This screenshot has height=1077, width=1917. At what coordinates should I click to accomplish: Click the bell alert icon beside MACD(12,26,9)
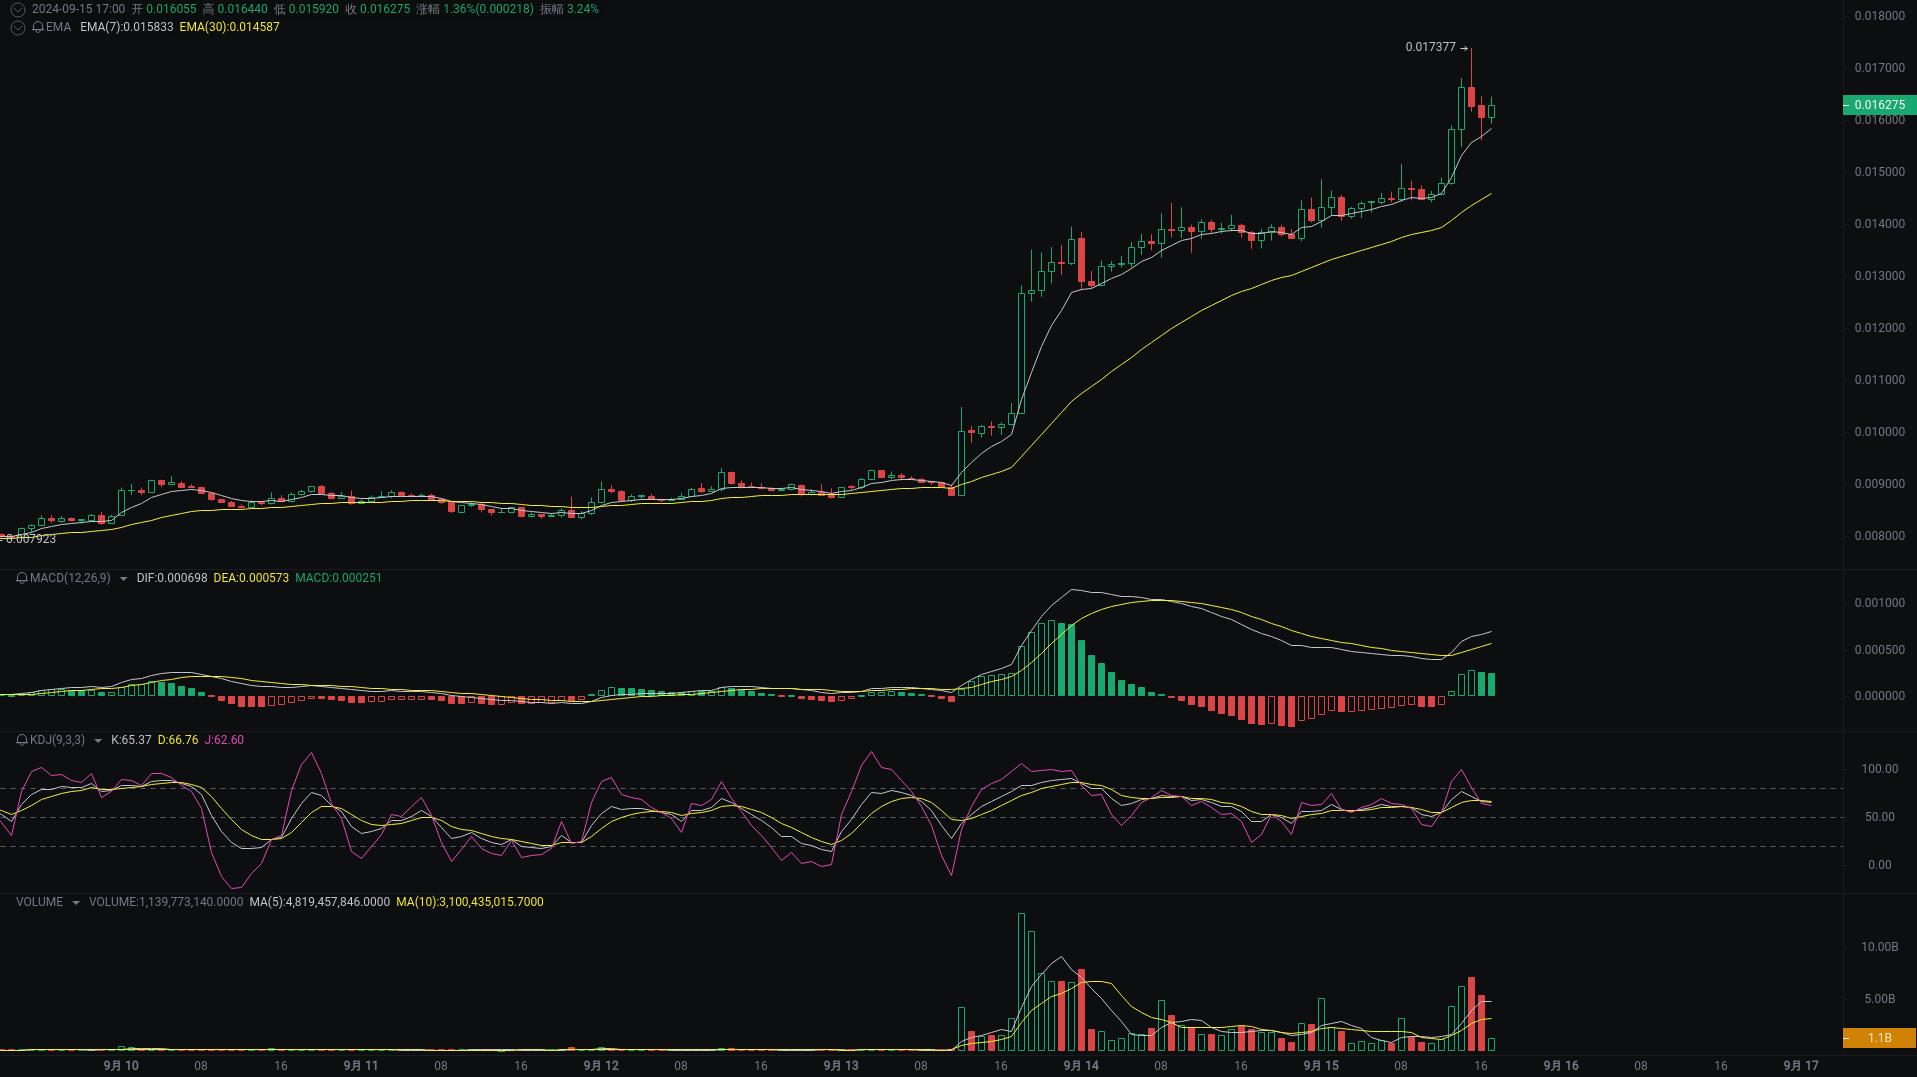point(22,578)
